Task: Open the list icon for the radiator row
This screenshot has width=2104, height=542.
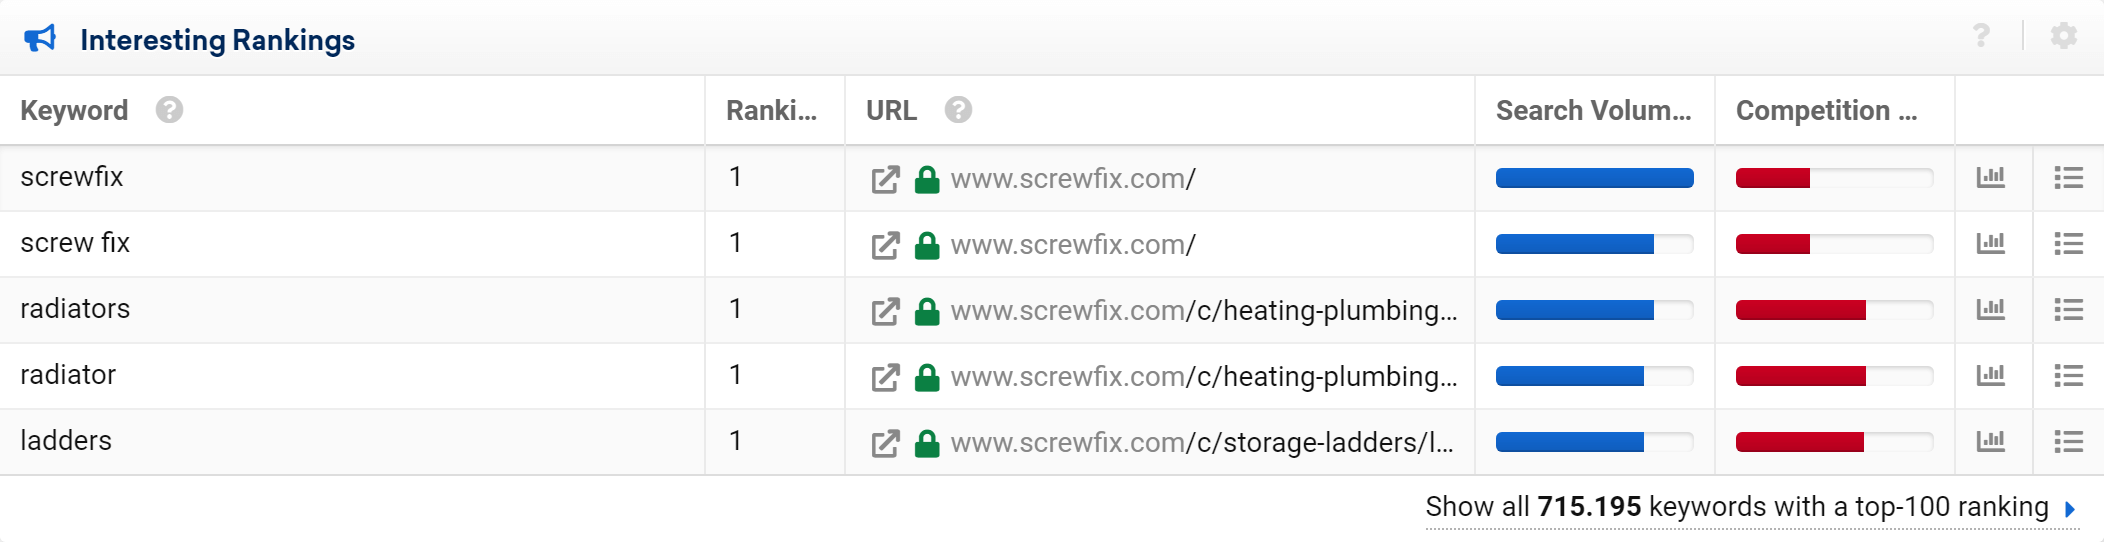Action: 2068,375
